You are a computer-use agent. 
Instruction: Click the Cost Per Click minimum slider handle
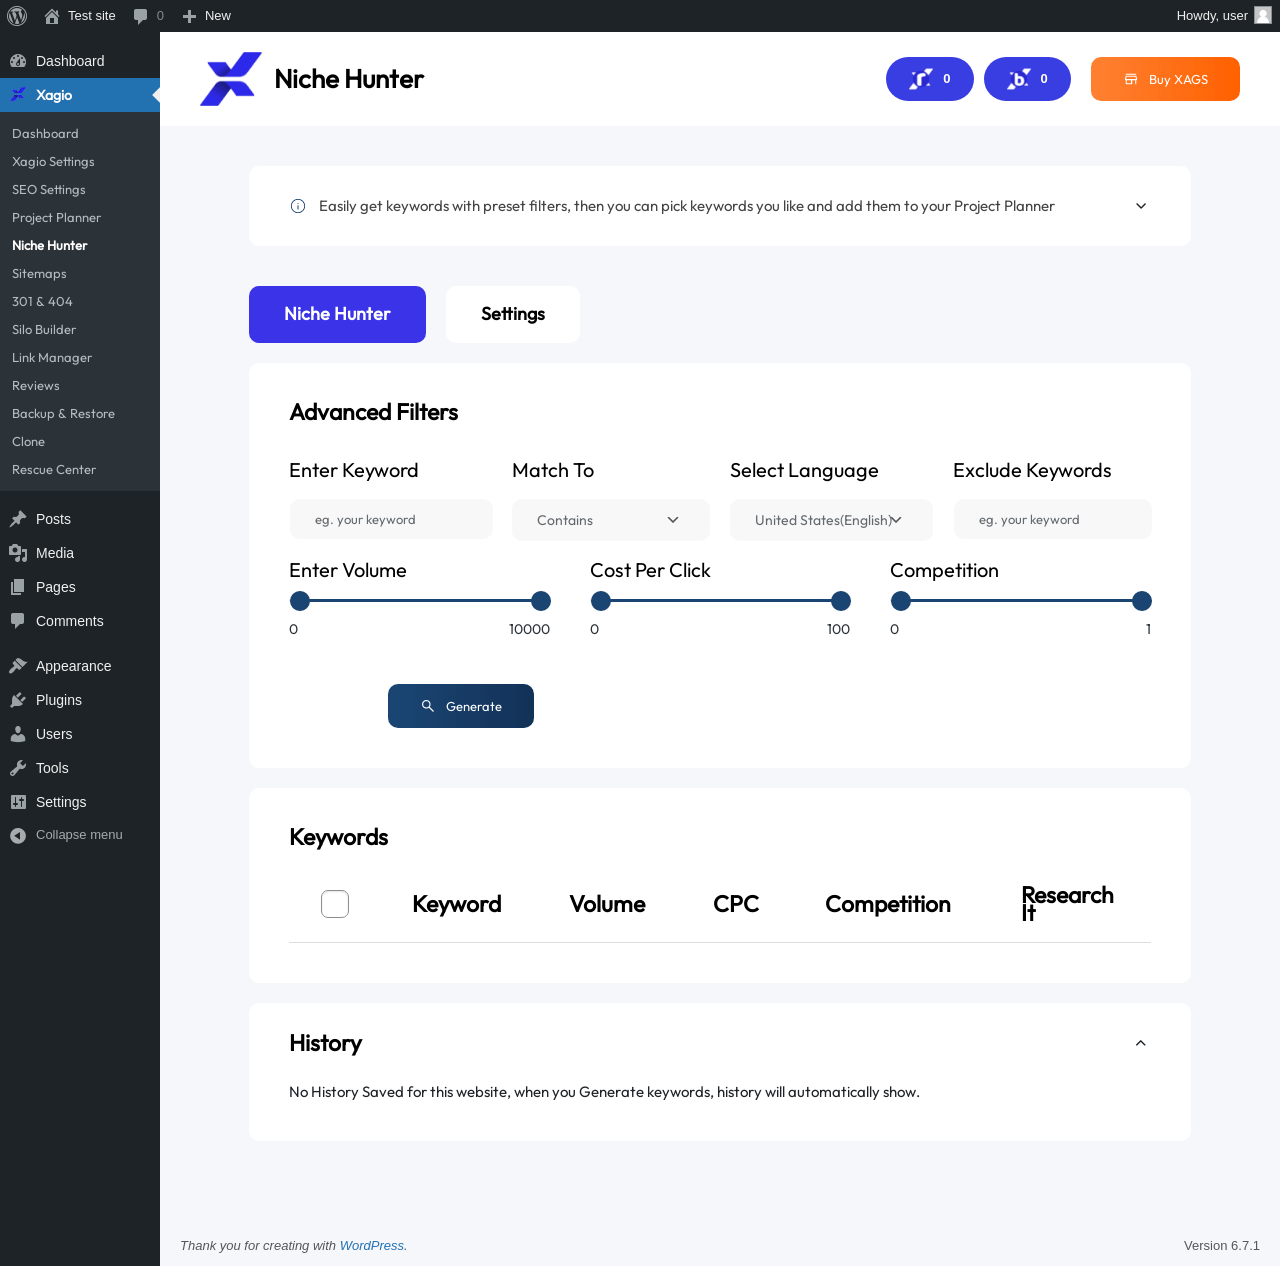[601, 601]
